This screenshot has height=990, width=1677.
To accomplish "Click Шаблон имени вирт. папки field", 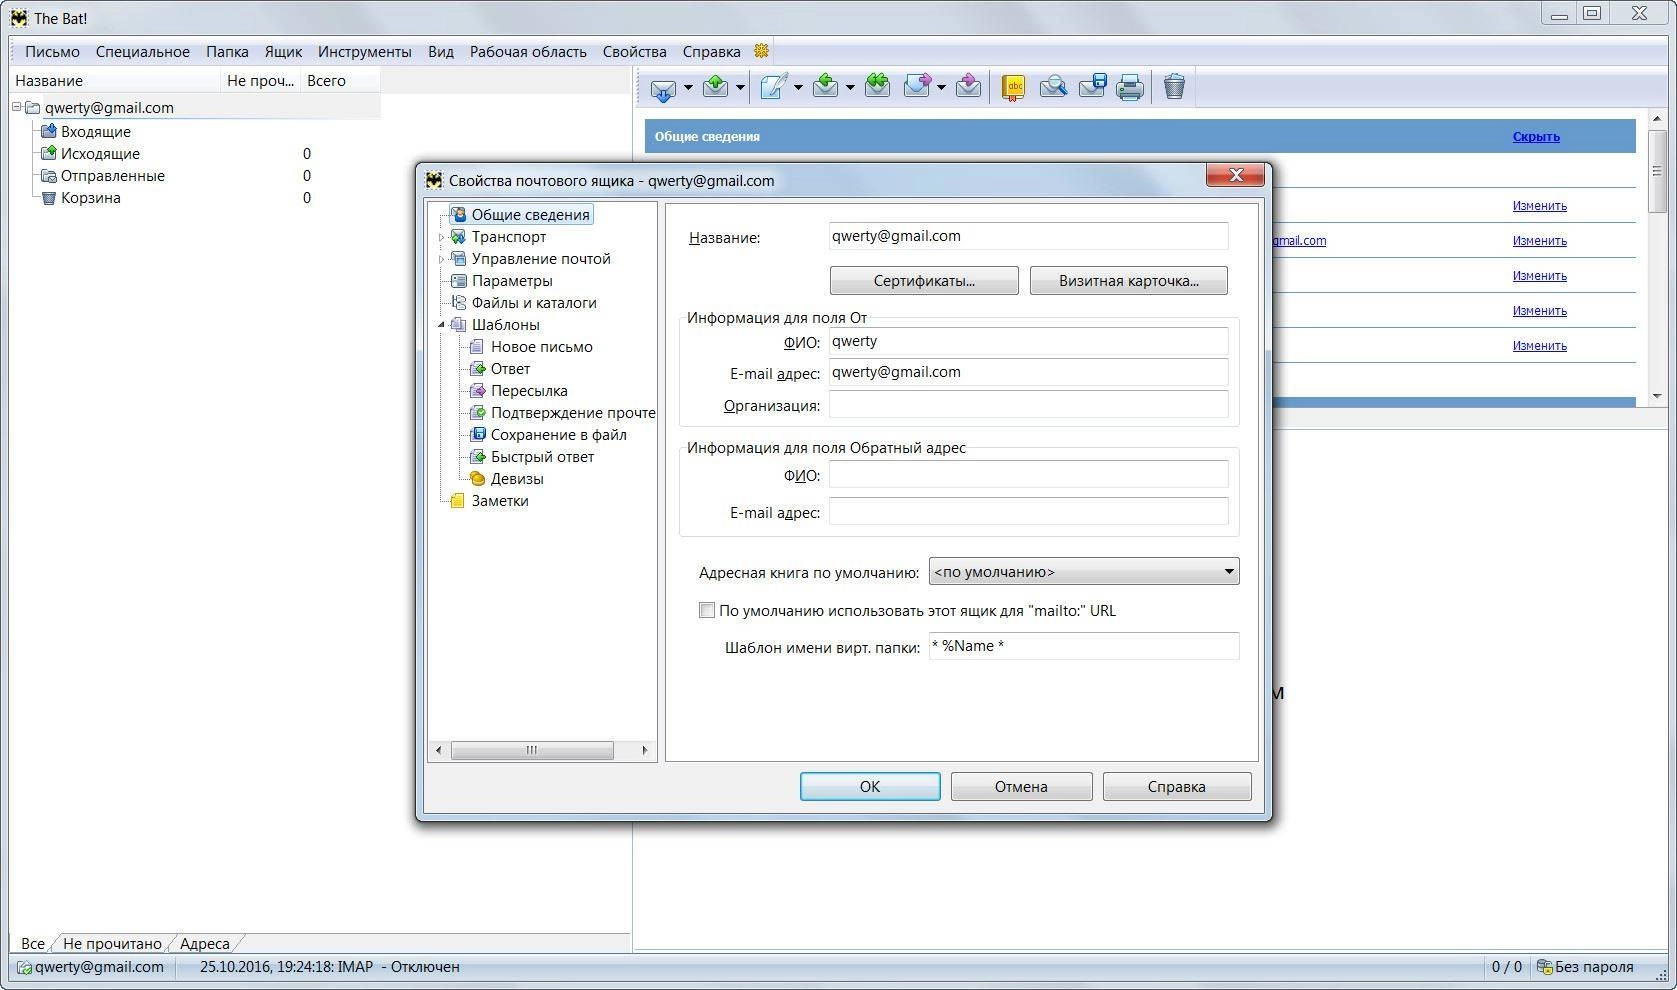I will 1084,646.
